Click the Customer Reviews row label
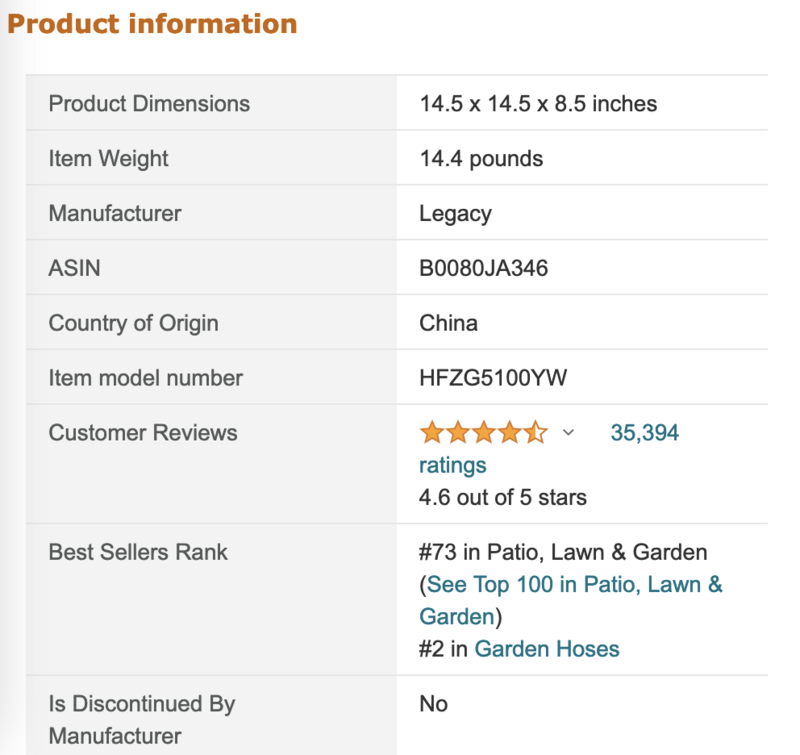The height and width of the screenshot is (755, 800). (x=143, y=433)
